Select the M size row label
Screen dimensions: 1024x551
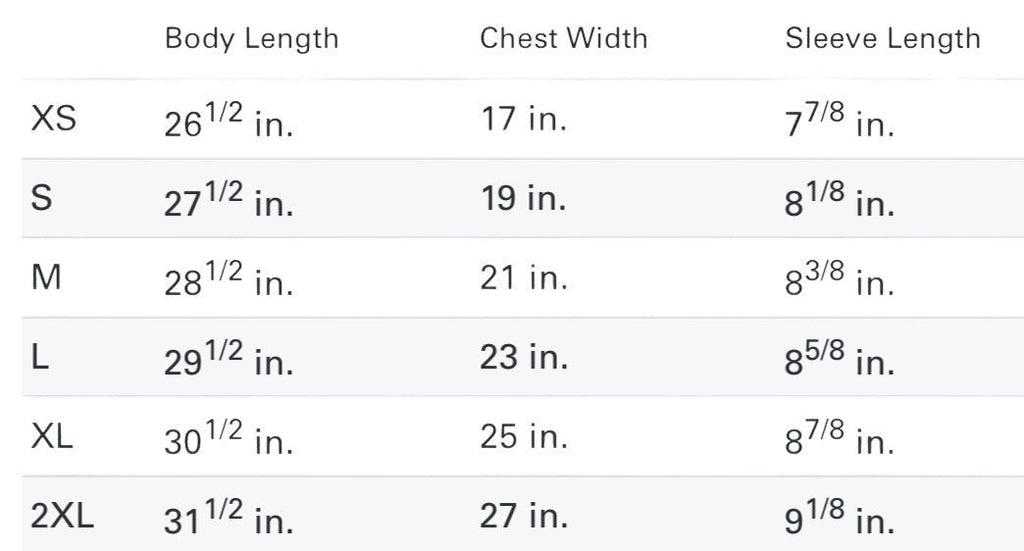pyautogui.click(x=47, y=278)
